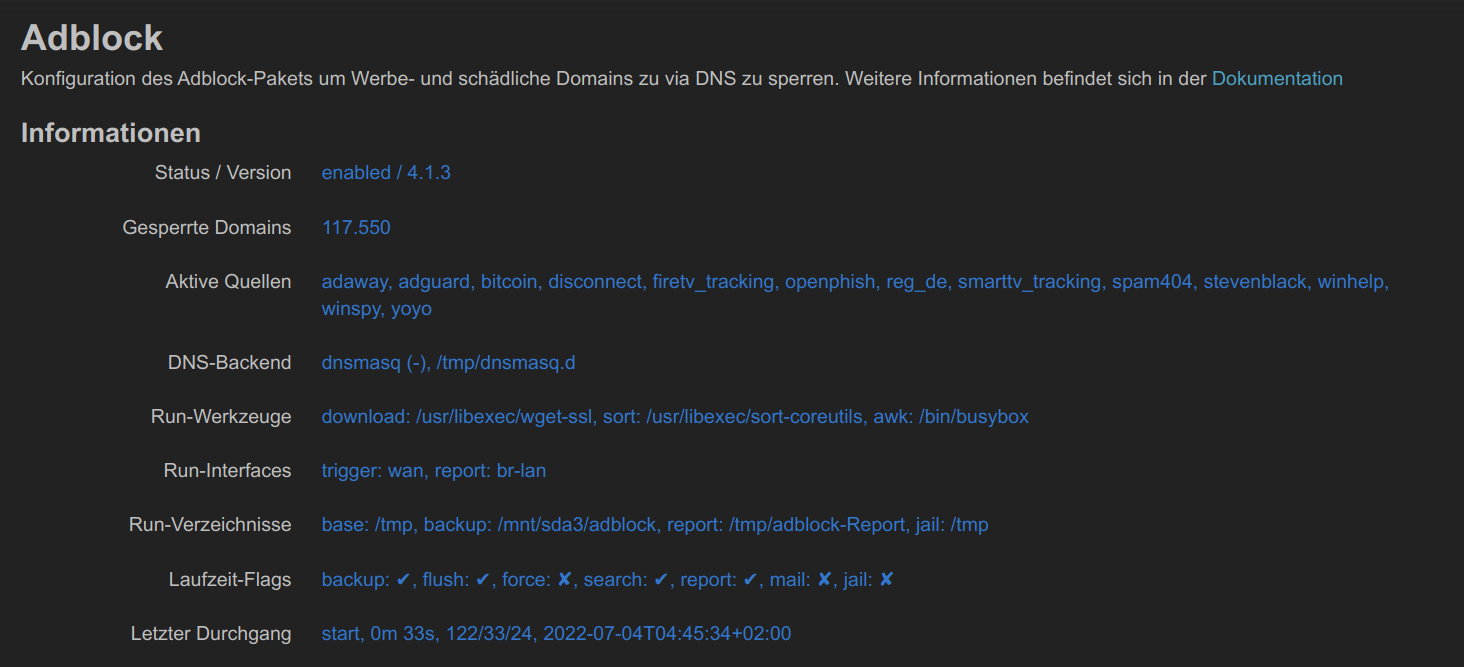
Task: Click the blocked domains count 117.550
Action: pyautogui.click(x=356, y=228)
